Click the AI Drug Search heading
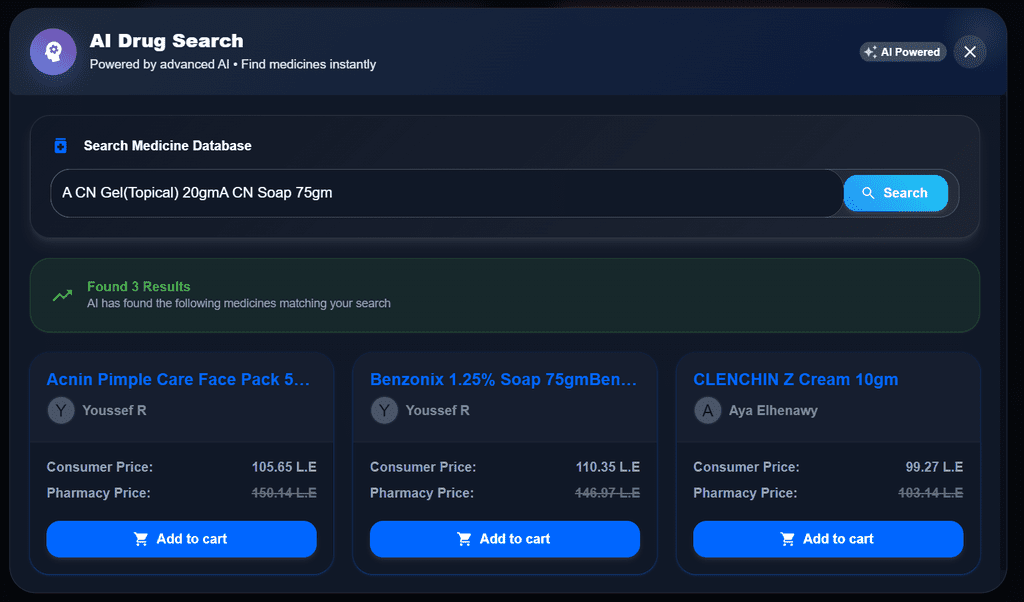The image size is (1024, 602). (x=167, y=40)
